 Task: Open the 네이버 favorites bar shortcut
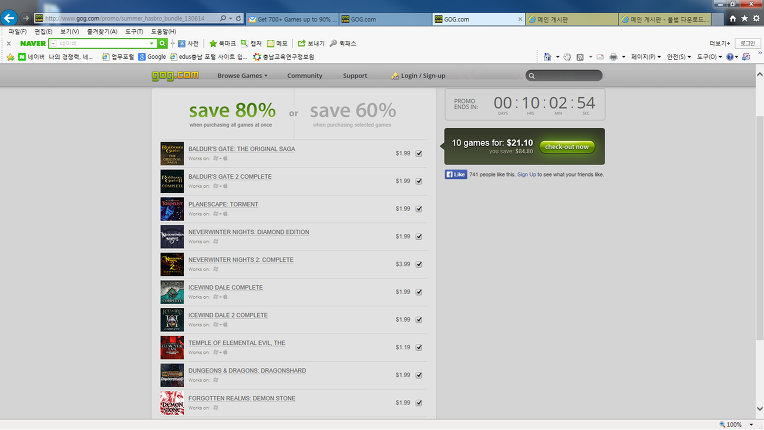coord(31,57)
